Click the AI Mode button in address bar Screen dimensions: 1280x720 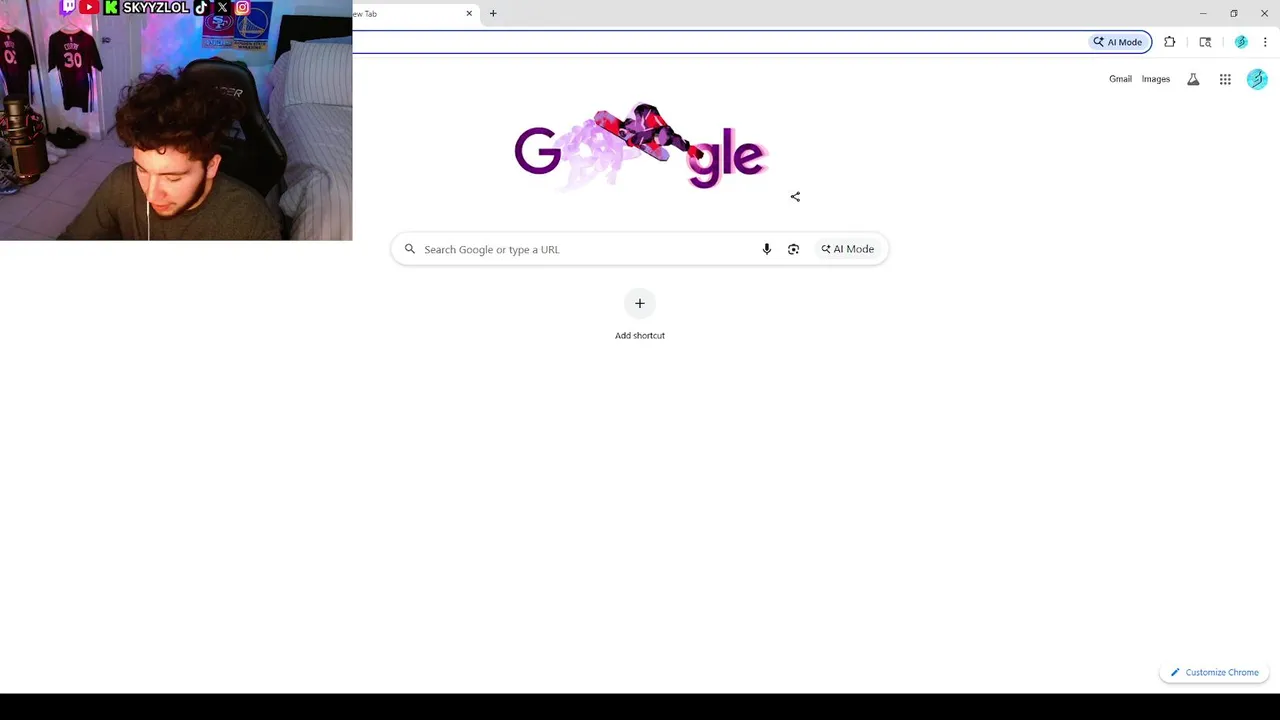[x=1118, y=42]
